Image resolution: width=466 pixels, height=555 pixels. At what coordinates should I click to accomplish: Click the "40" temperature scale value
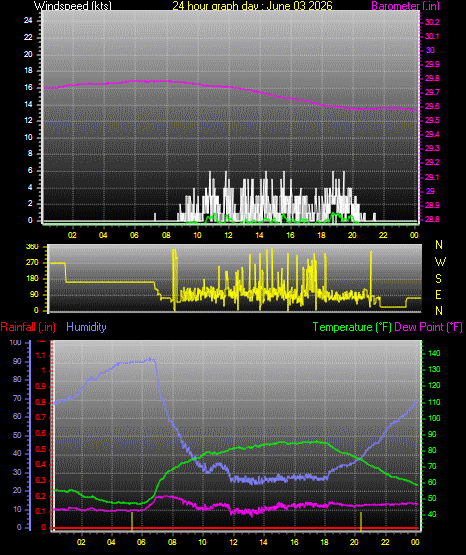432,514
